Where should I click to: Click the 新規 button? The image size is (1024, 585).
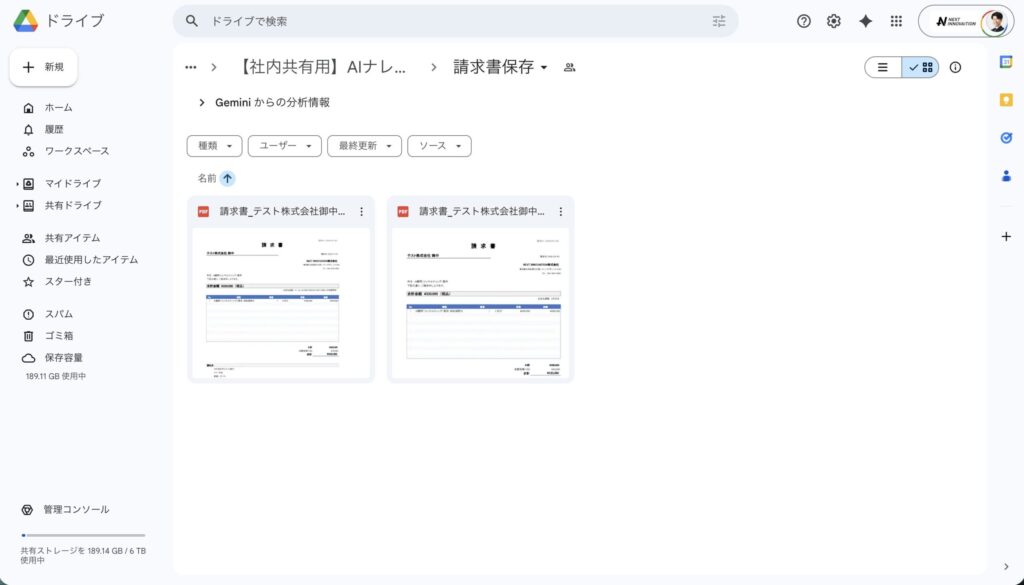44,67
